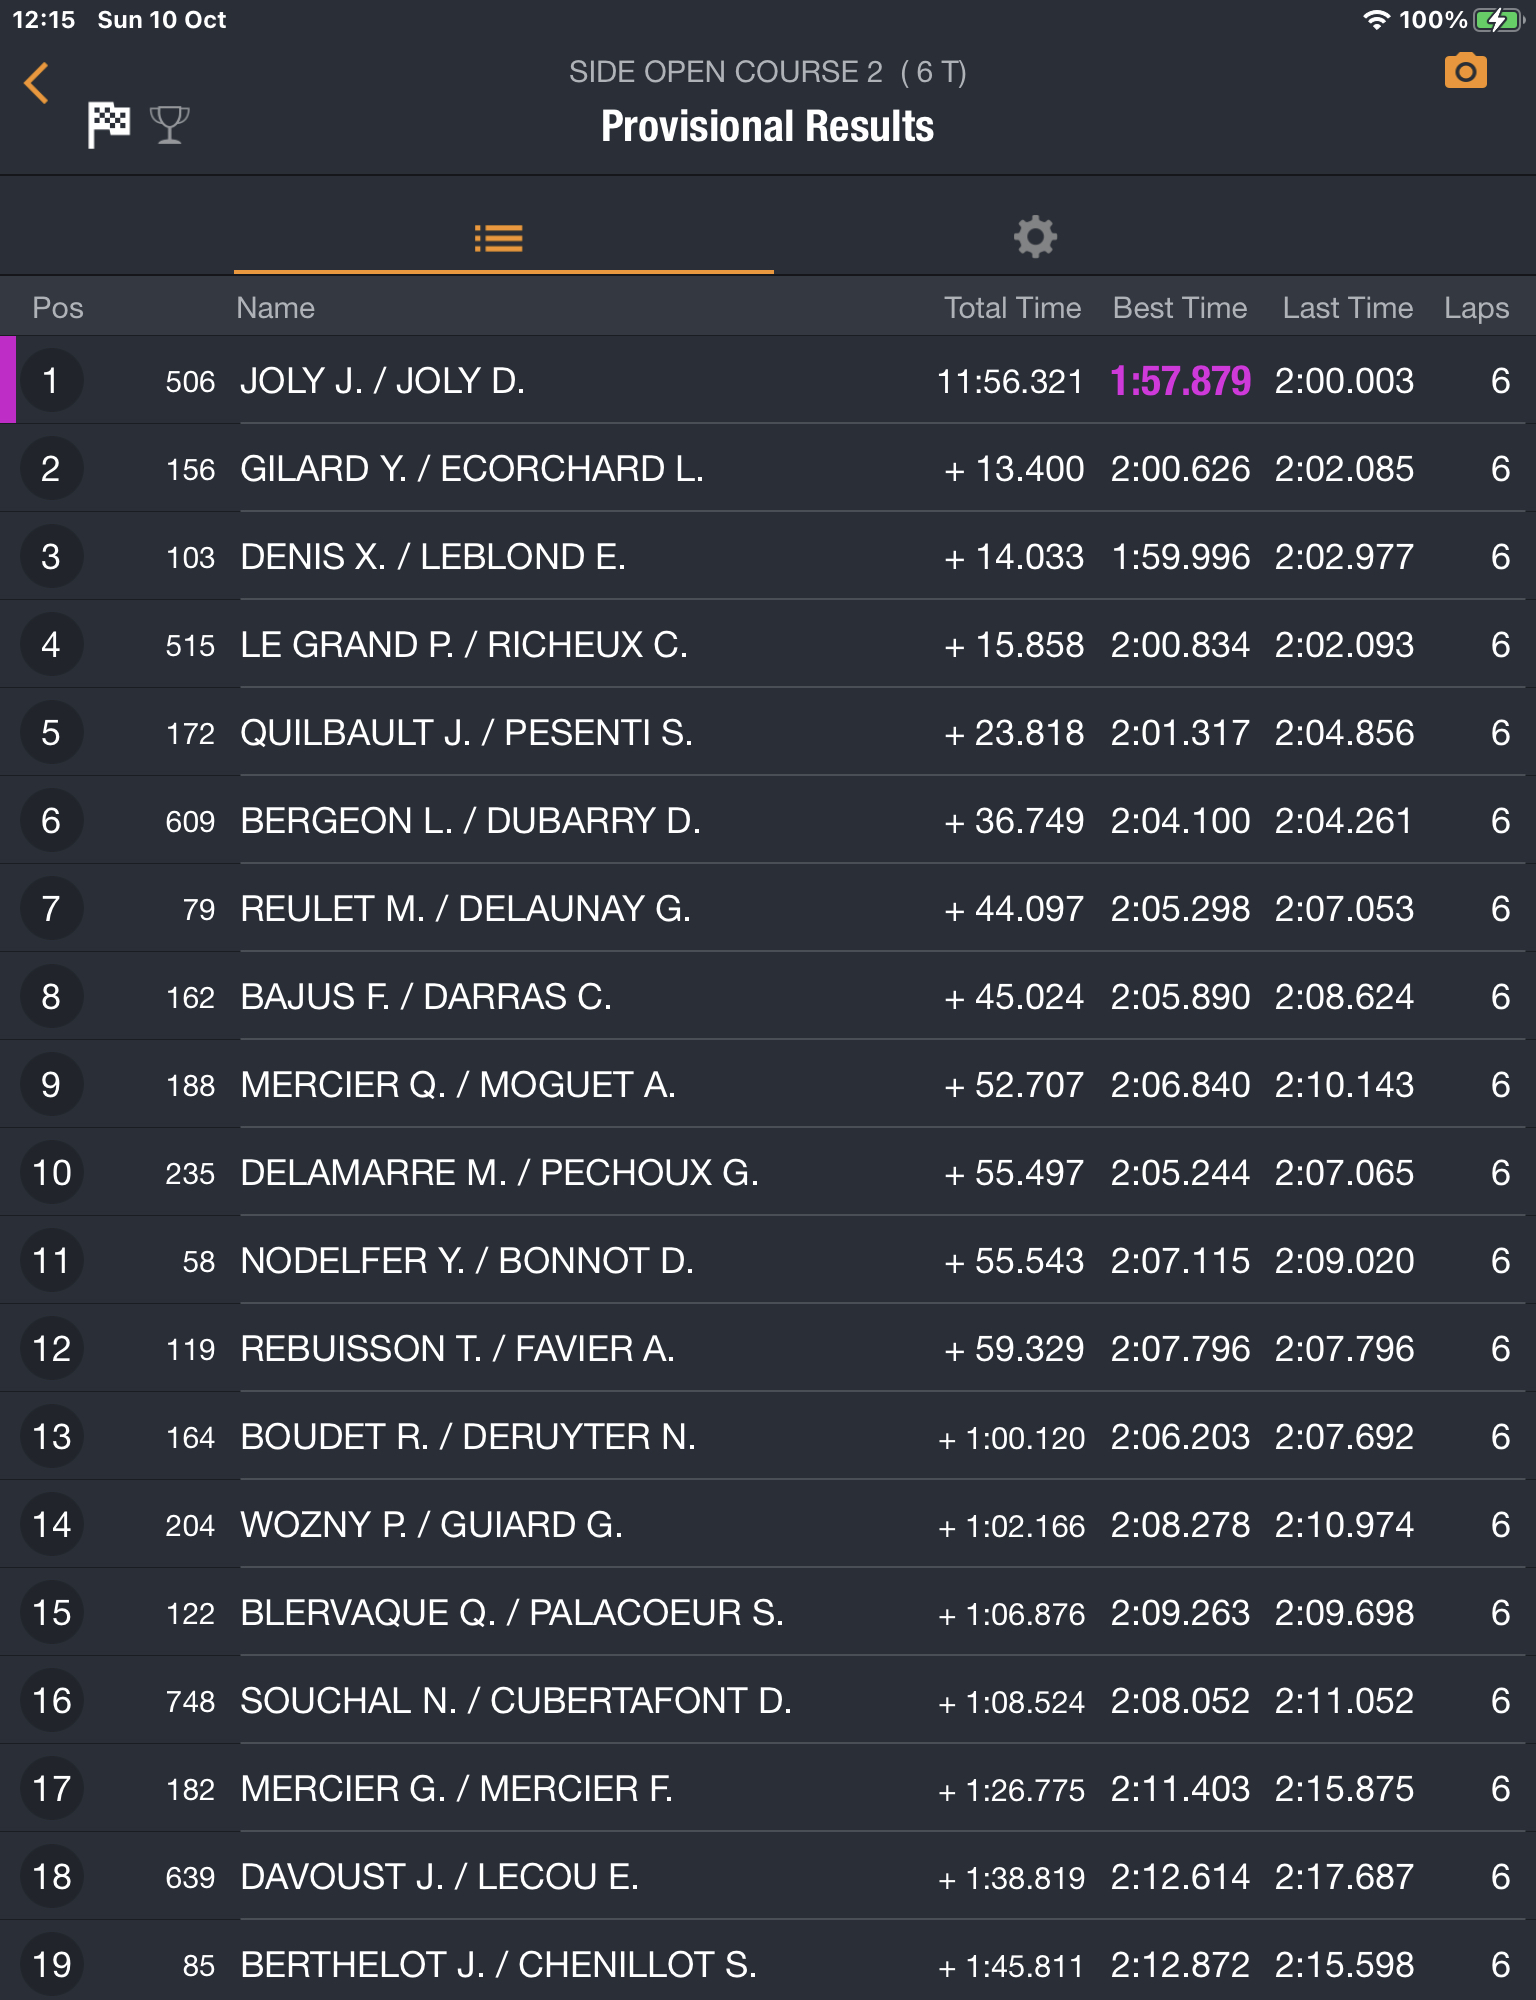Select the checkered flag results icon
The height and width of the screenshot is (2000, 1536).
[x=109, y=125]
